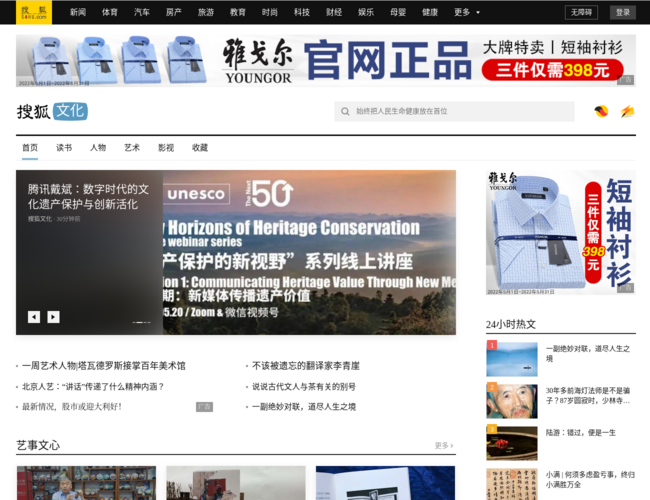Viewport: 650px width, 500px height.
Task: Open the fox head icon beside search
Action: (x=601, y=111)
